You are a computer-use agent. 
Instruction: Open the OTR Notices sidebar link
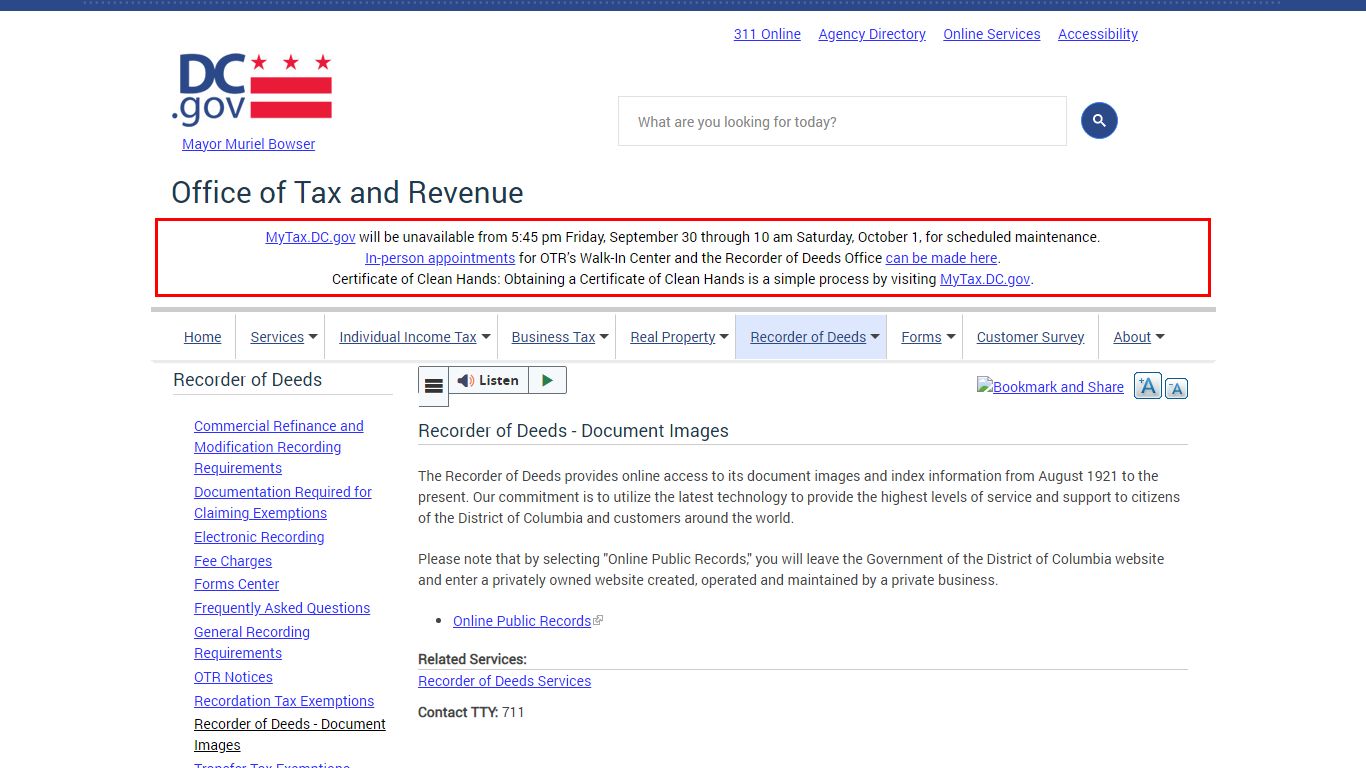233,677
